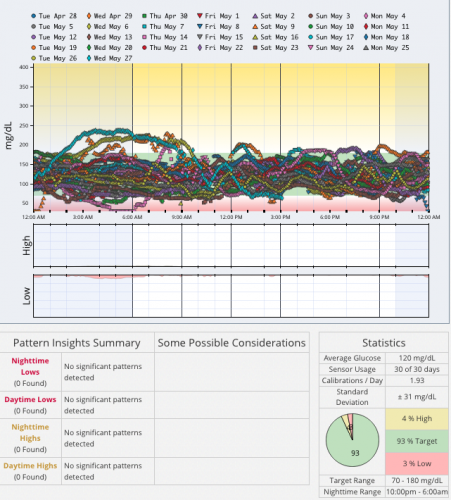Click the Fri May 8 legend entry

(218, 27)
